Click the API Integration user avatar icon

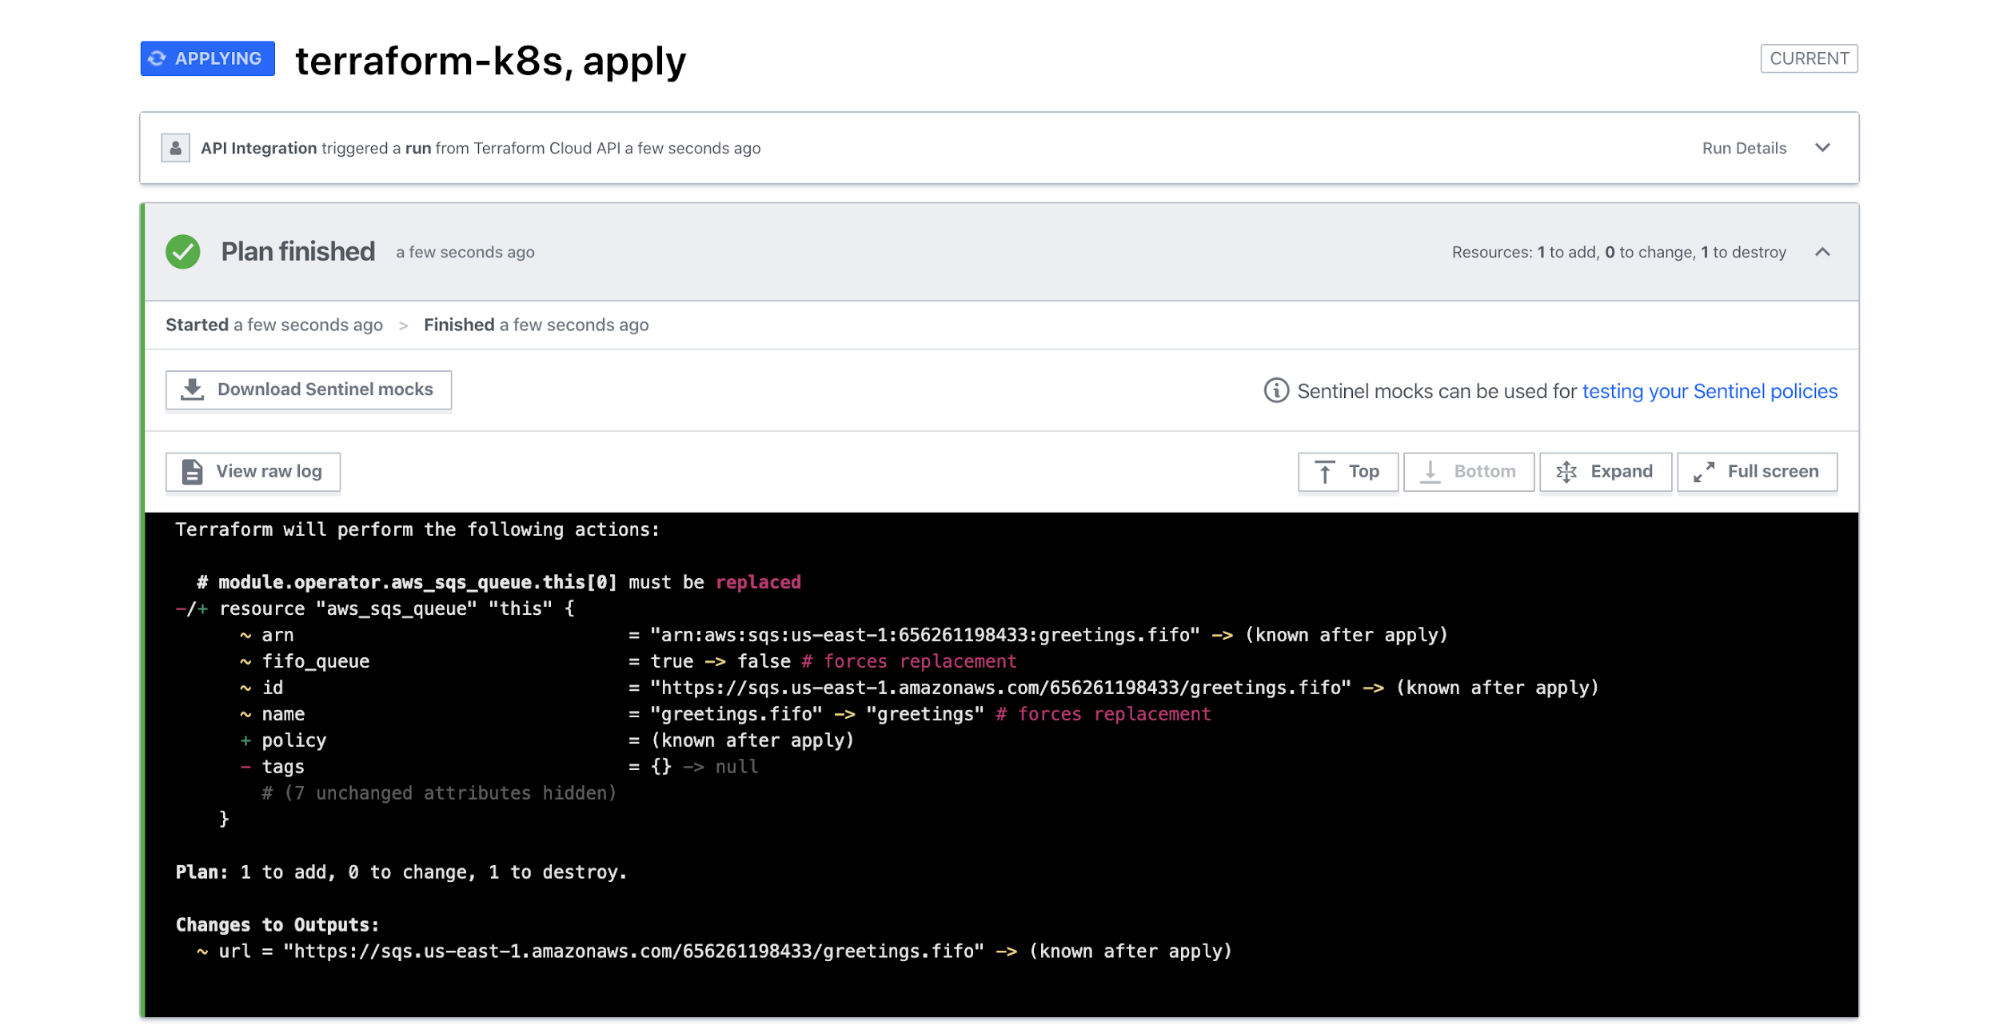(x=175, y=147)
